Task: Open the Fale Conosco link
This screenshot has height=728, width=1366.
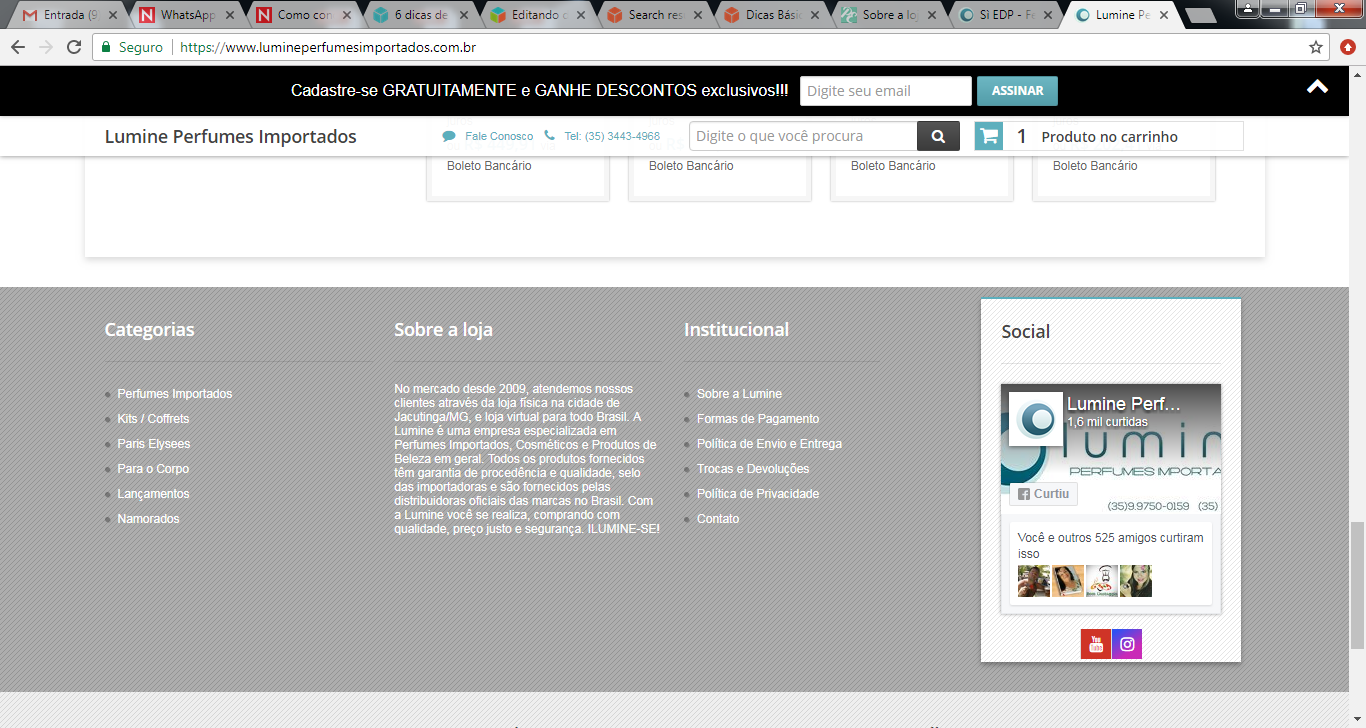Action: [x=499, y=136]
